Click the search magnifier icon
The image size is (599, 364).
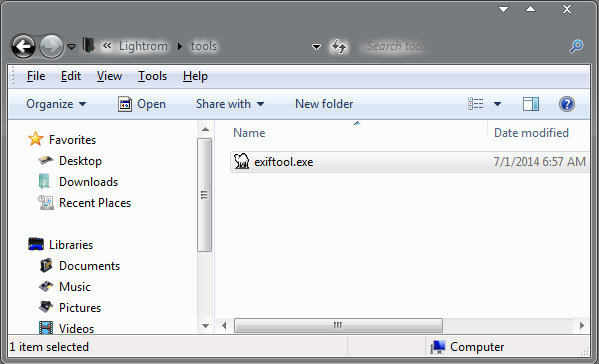click(576, 46)
